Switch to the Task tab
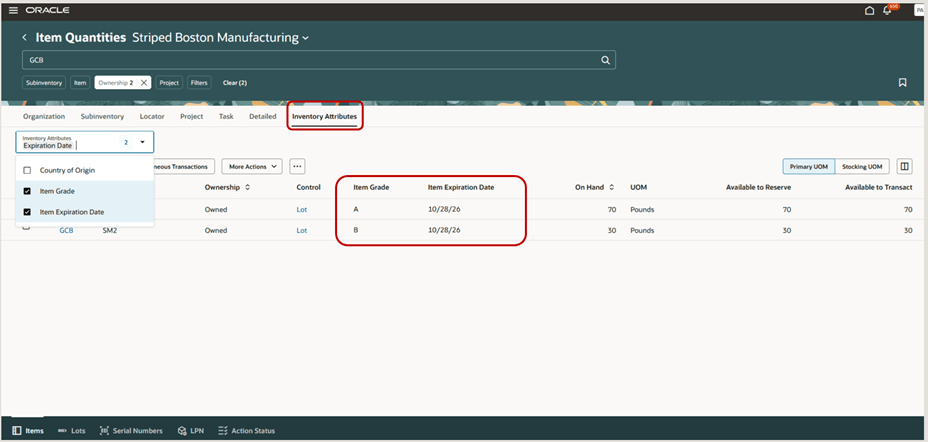 point(226,117)
